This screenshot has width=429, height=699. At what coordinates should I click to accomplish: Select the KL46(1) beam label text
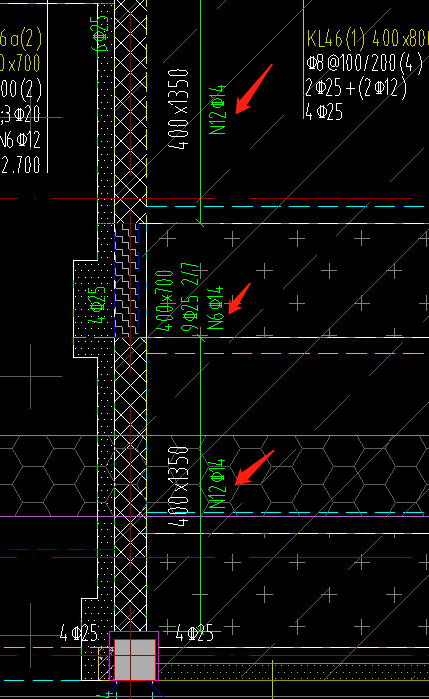(x=336, y=39)
